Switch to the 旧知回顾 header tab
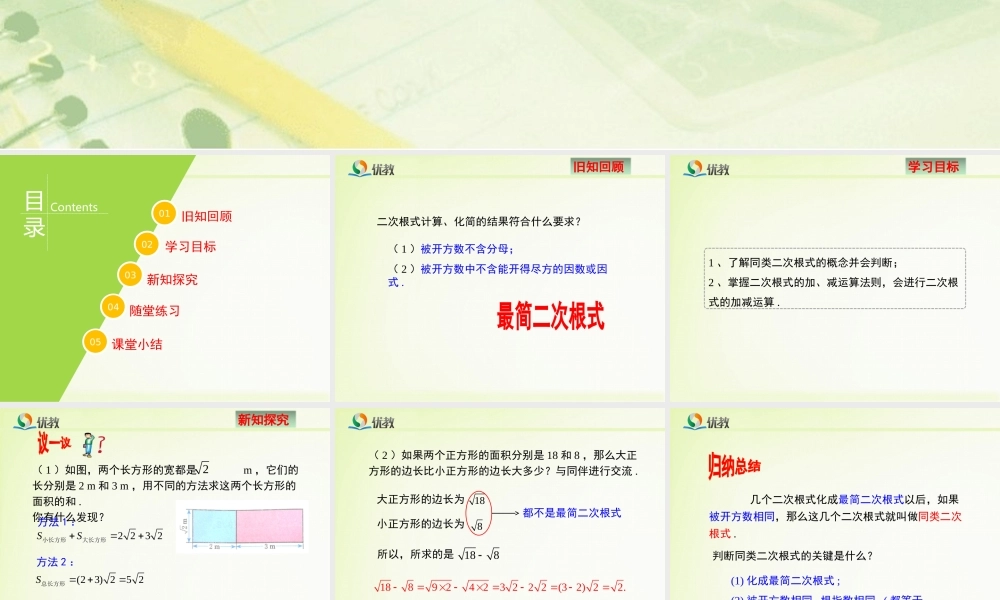Viewport: 1000px width, 600px height. (x=600, y=165)
